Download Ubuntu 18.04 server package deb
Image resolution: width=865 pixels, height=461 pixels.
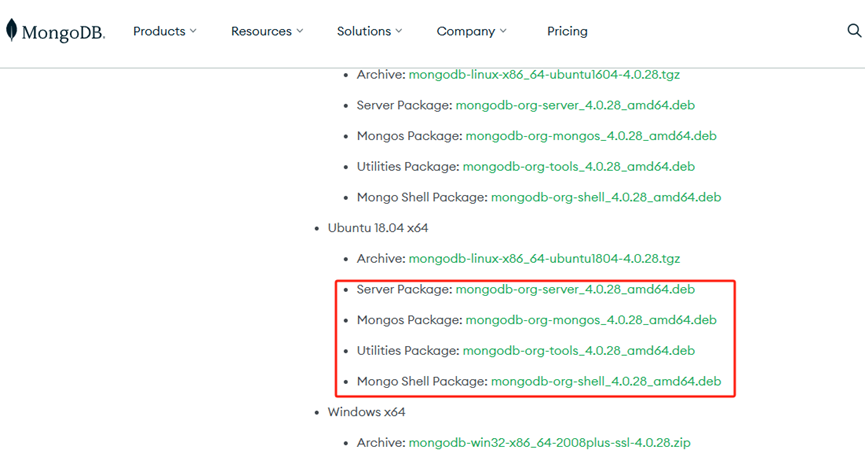click(x=575, y=290)
